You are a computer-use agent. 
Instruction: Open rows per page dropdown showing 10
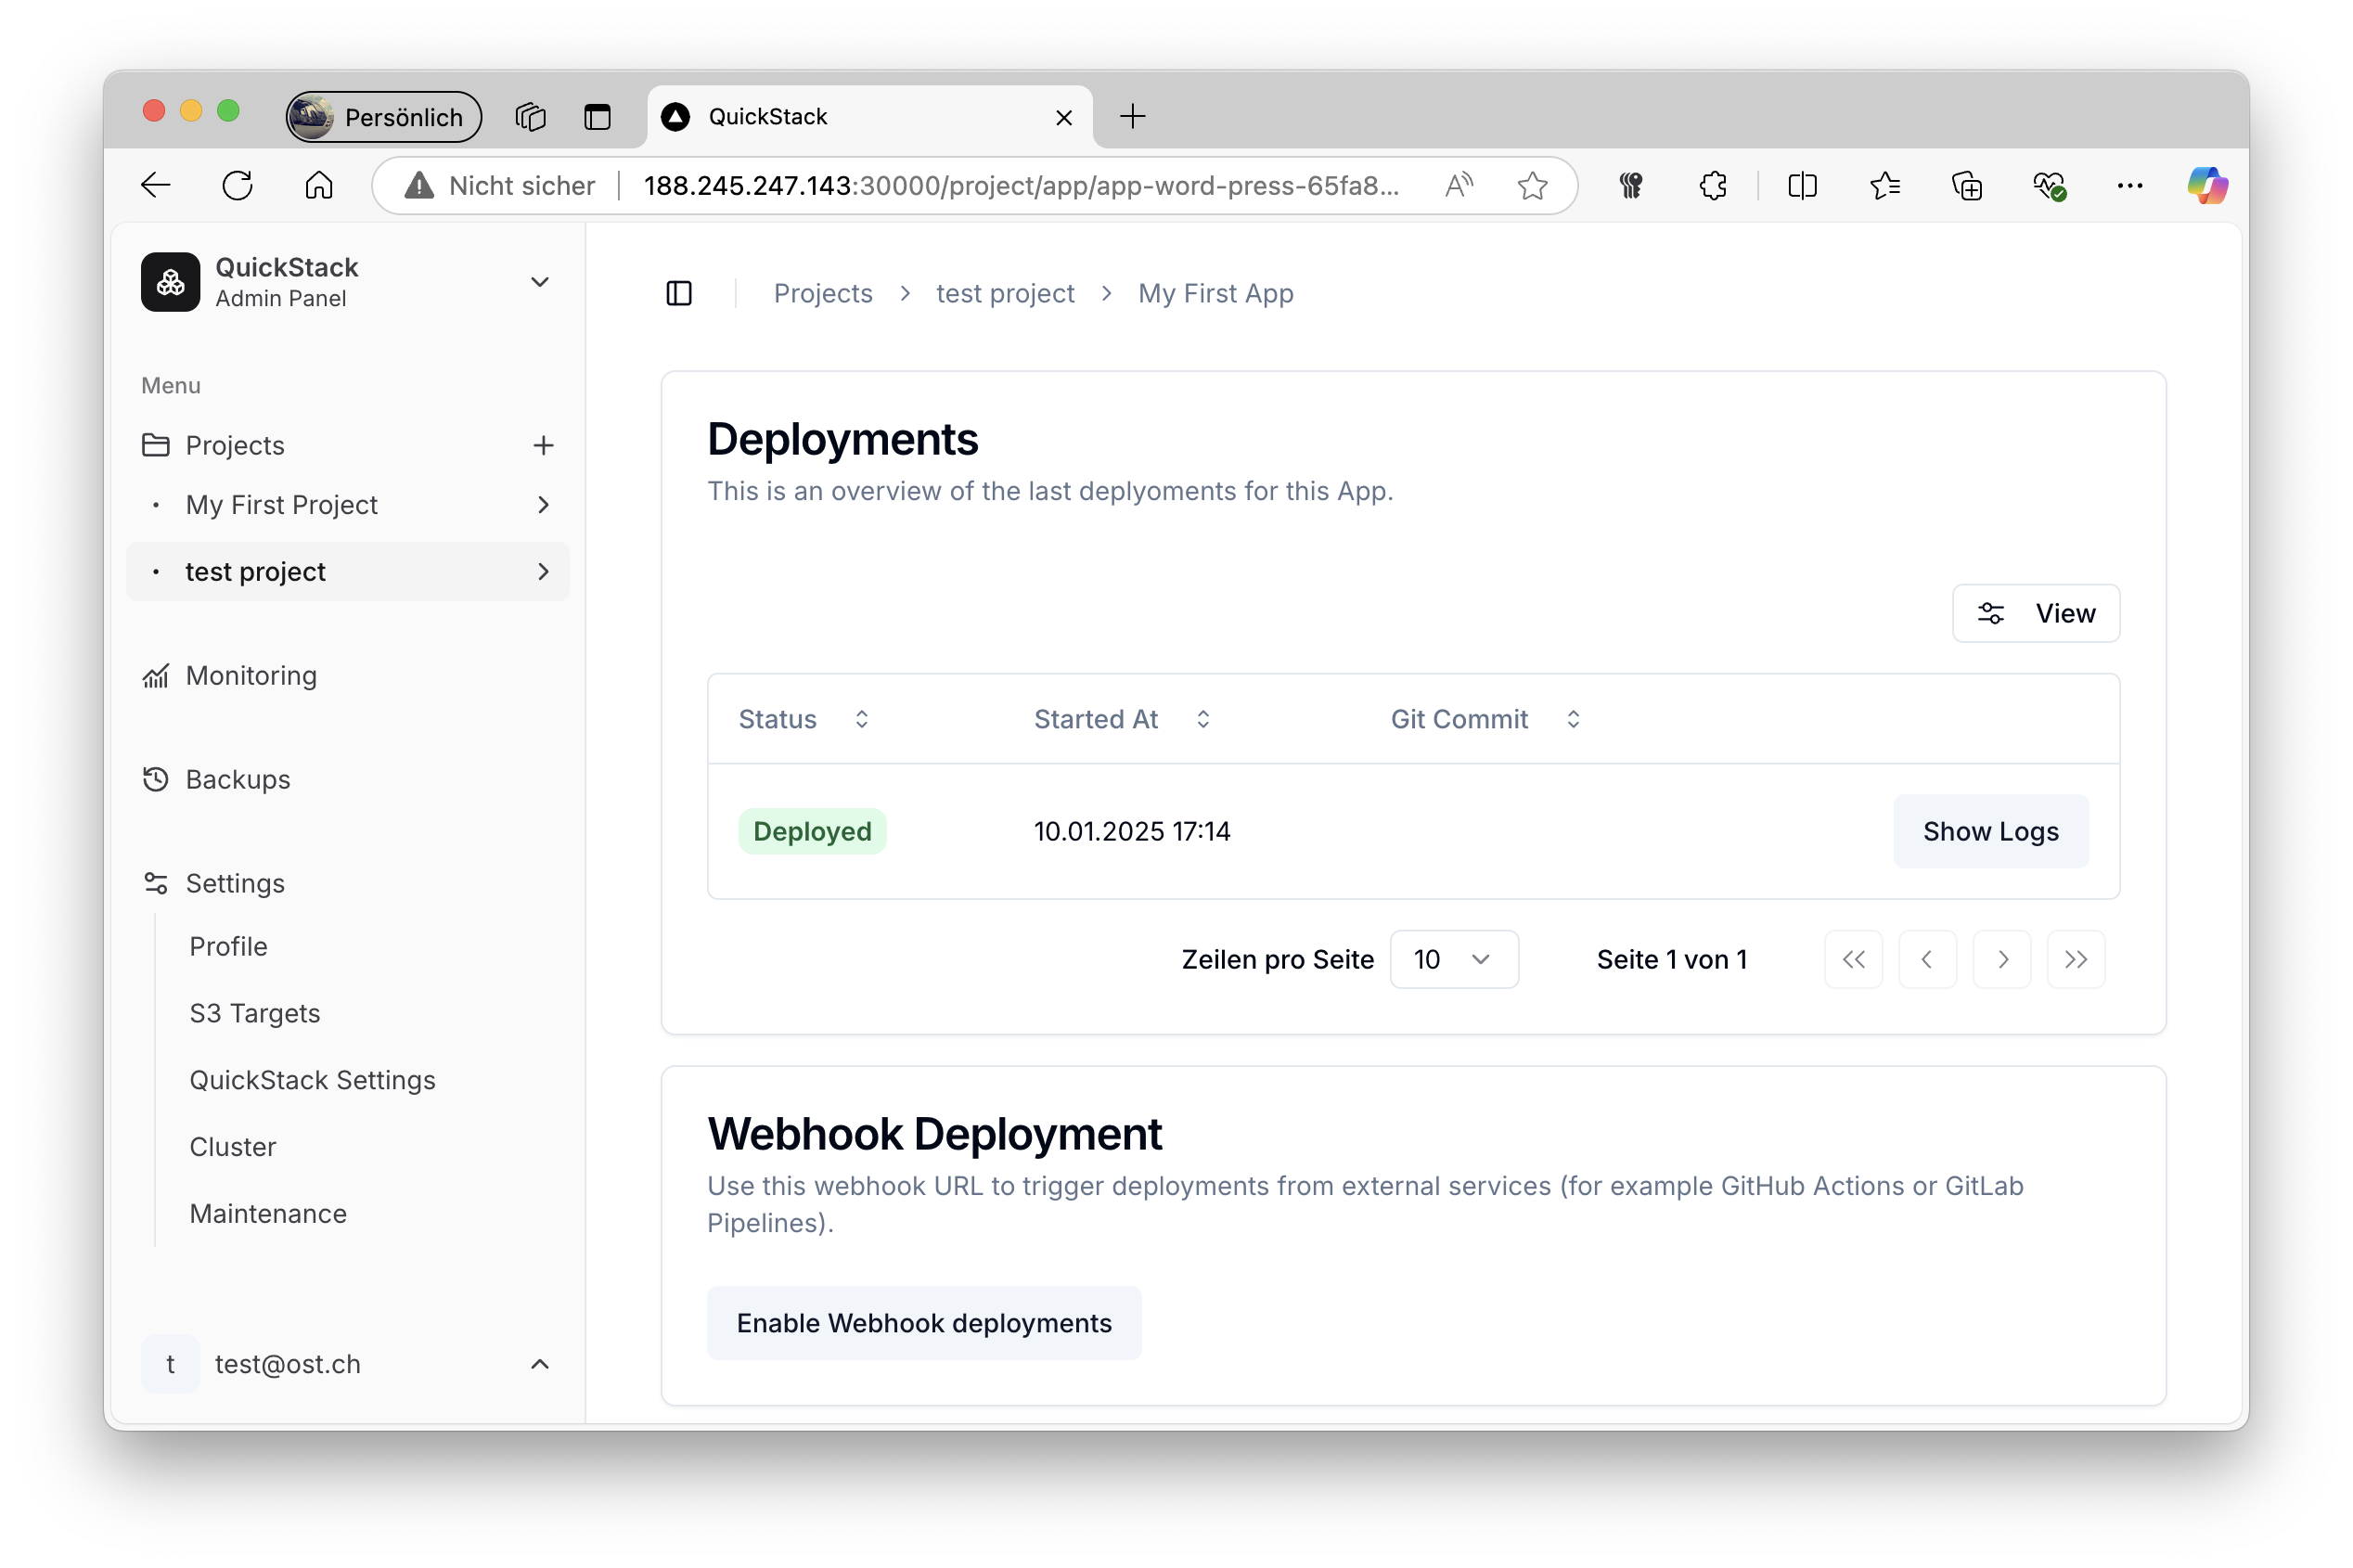(x=1453, y=959)
